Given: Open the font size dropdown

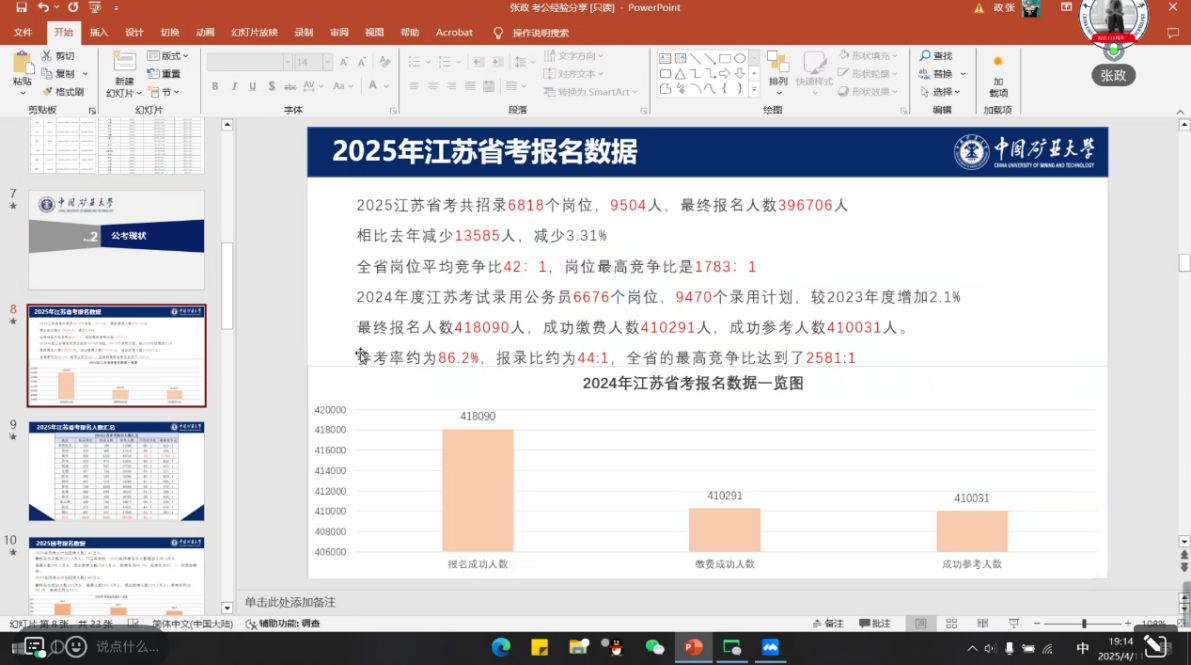Looking at the screenshot, I should point(327,62).
